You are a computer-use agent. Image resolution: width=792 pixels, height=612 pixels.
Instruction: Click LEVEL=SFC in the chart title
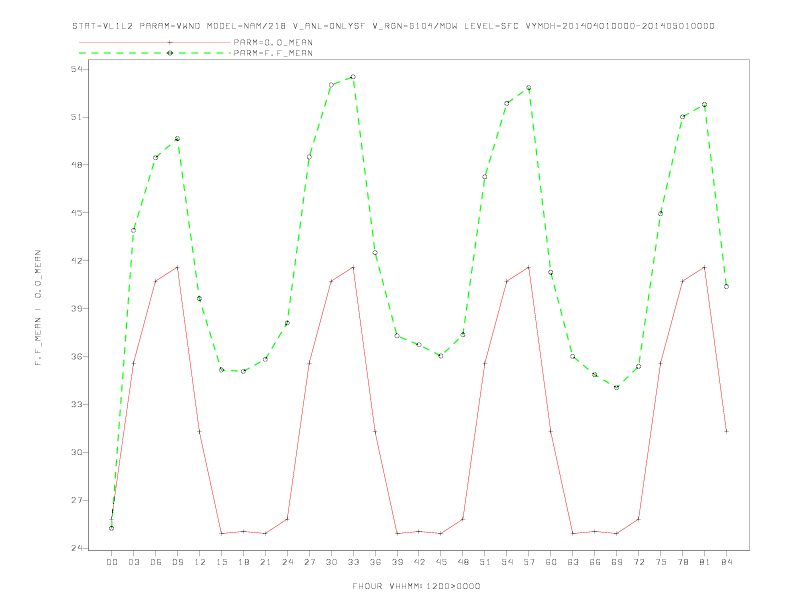coord(491,26)
